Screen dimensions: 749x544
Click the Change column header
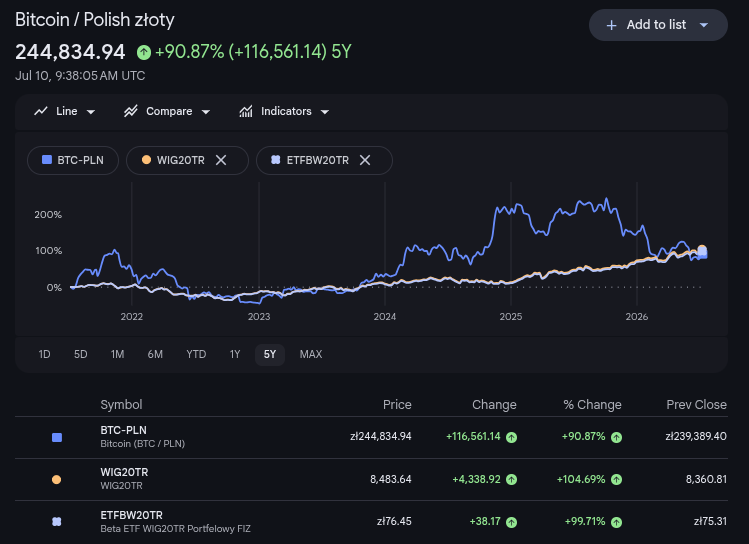(x=494, y=405)
